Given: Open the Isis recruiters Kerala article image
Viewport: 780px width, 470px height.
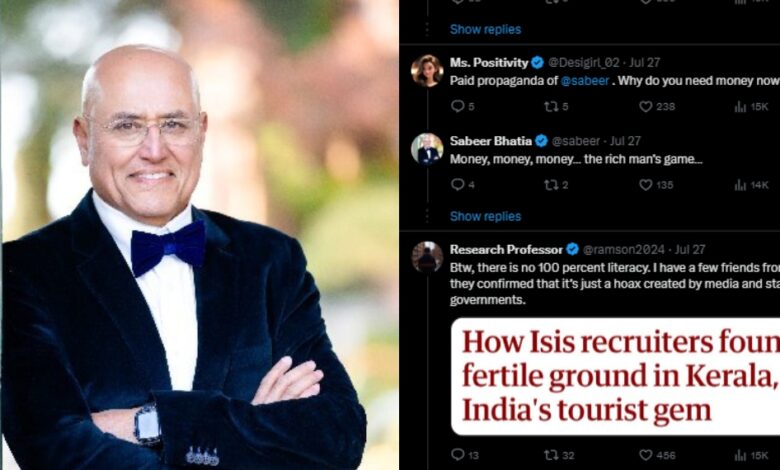Looking at the screenshot, I should 615,376.
